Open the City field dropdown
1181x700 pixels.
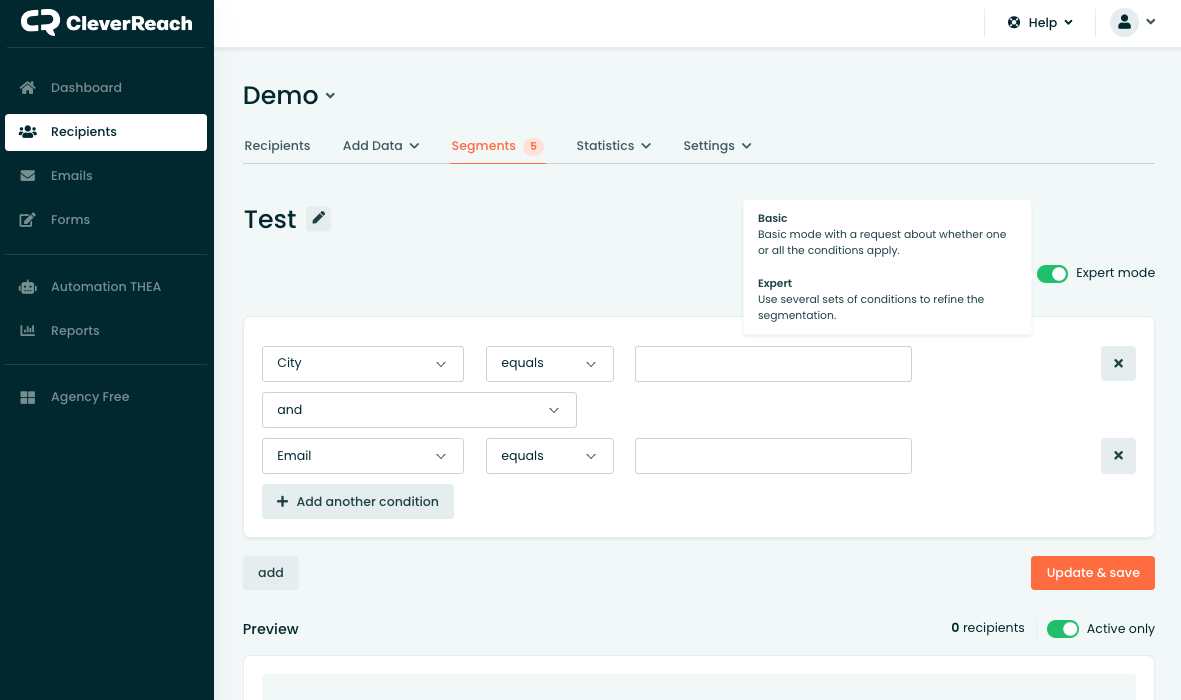coord(362,364)
